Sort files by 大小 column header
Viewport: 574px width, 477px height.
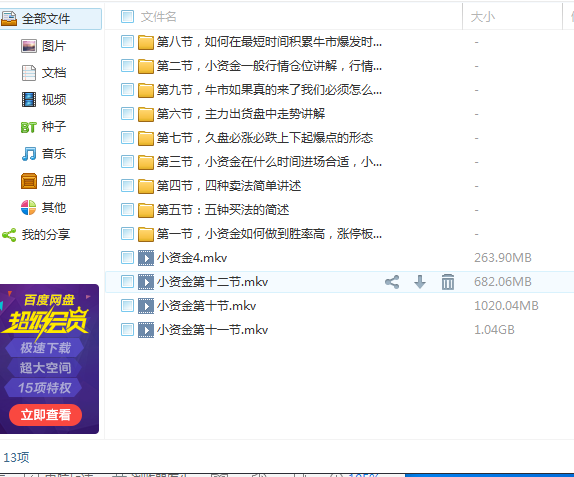pyautogui.click(x=482, y=17)
